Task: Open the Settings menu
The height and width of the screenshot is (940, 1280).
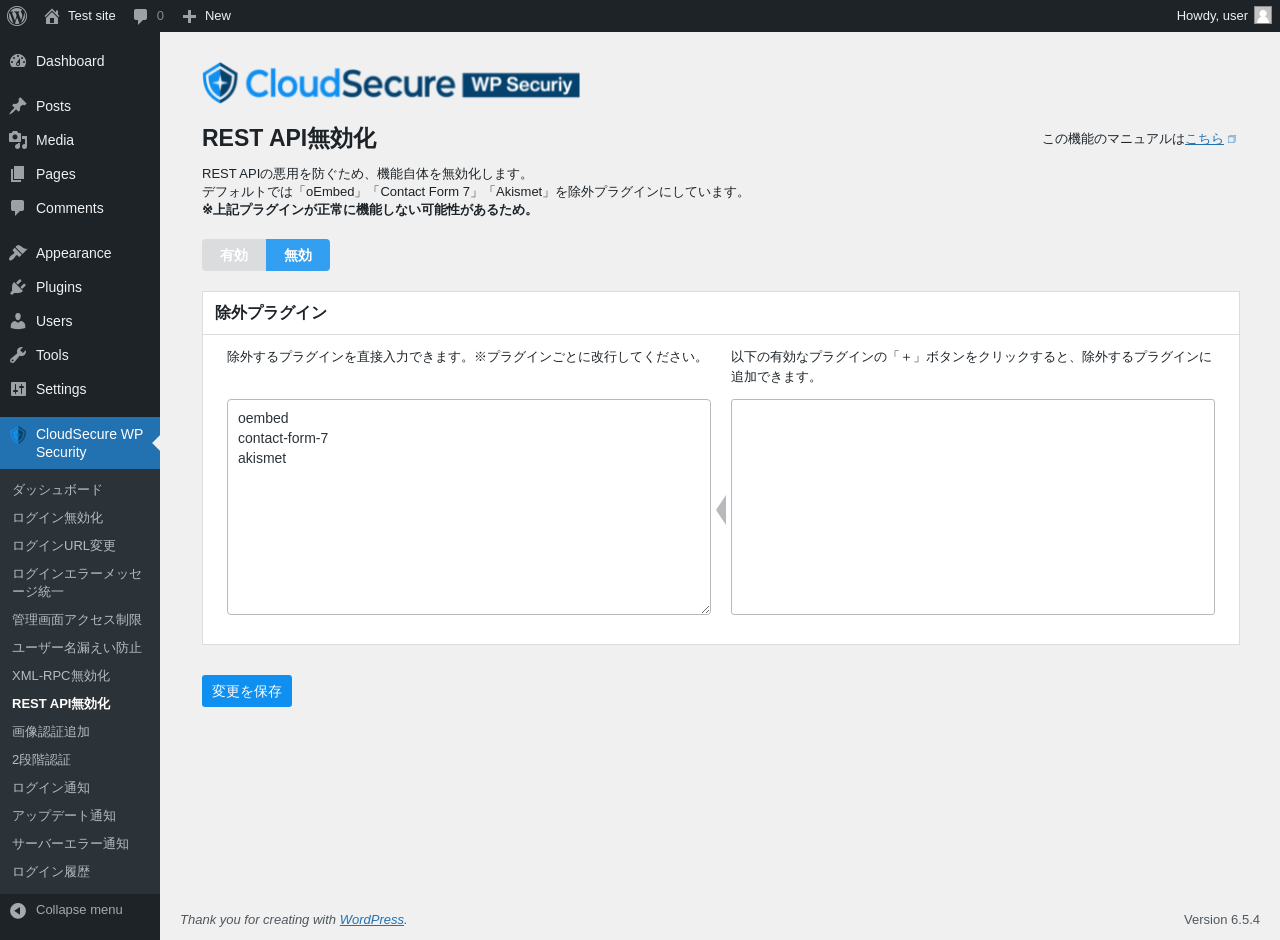Action: tap(80, 389)
